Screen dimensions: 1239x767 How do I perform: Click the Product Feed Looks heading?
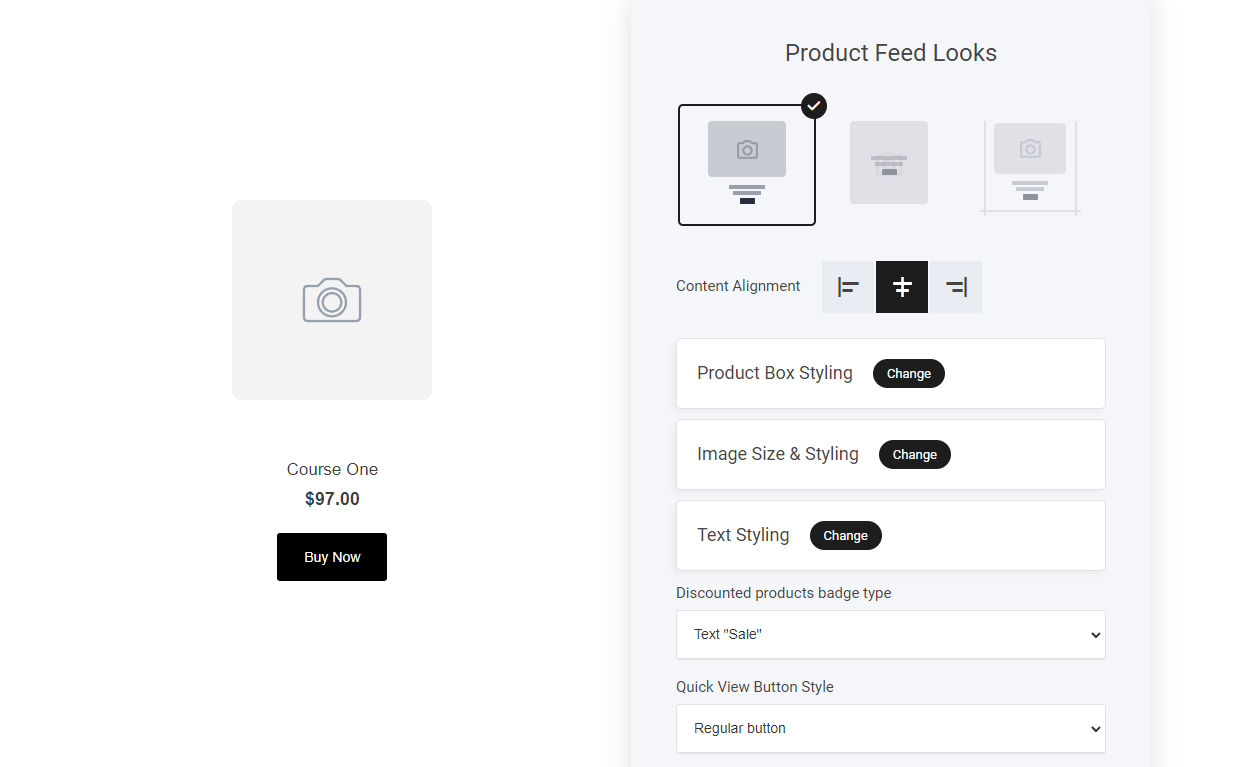click(x=890, y=53)
